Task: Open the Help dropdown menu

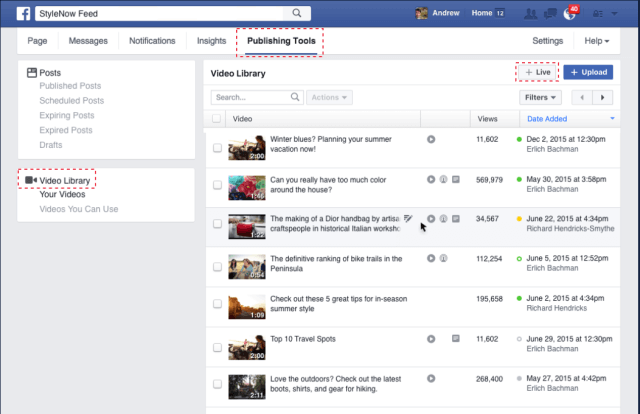Action: tap(596, 41)
